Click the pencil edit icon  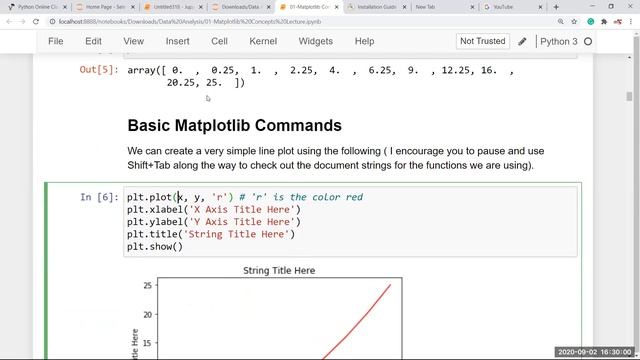(522, 42)
